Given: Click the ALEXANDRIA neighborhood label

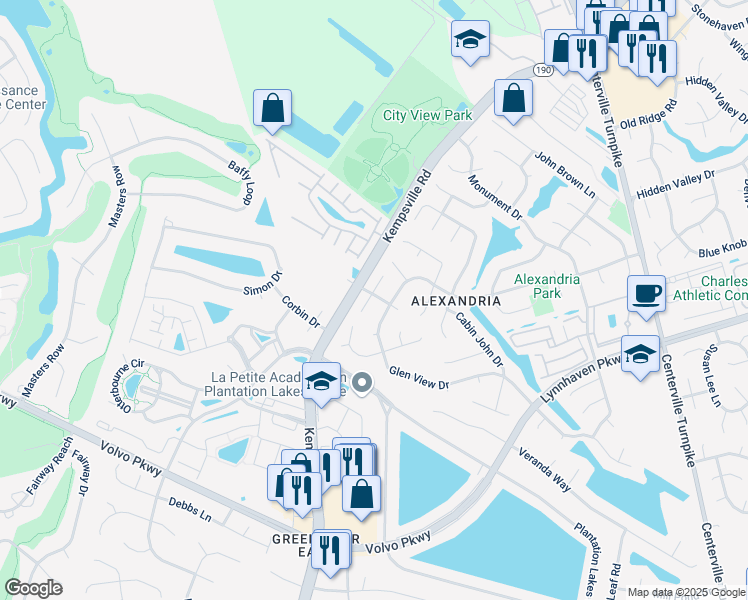Looking at the screenshot, I should (456, 301).
